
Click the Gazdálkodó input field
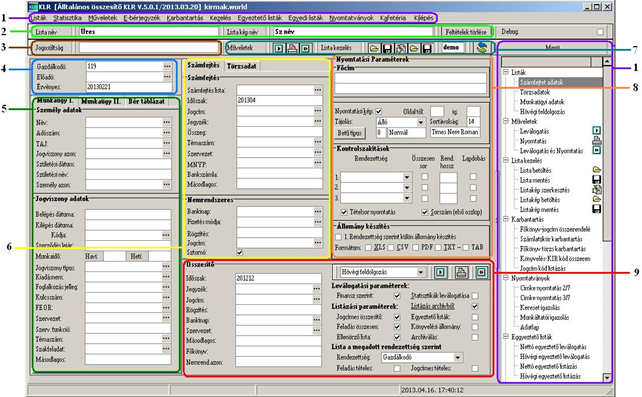tap(124, 66)
